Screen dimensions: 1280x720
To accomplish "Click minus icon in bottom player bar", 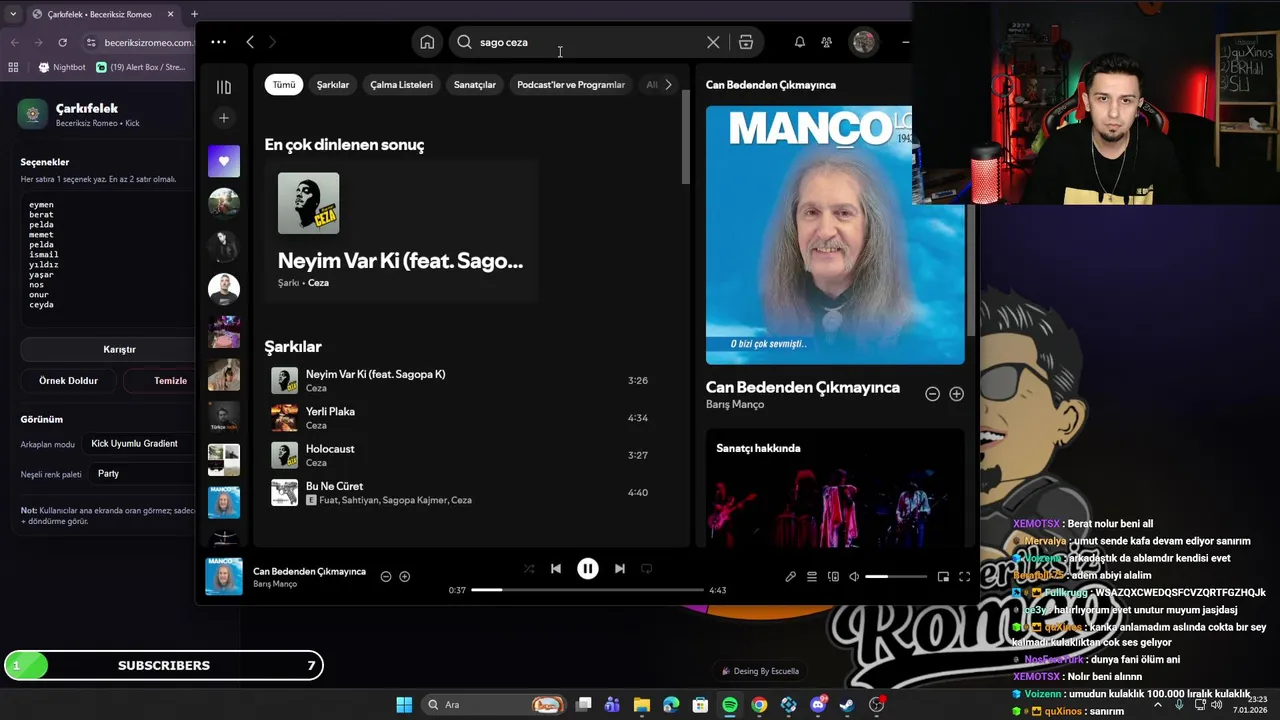I will [x=386, y=576].
